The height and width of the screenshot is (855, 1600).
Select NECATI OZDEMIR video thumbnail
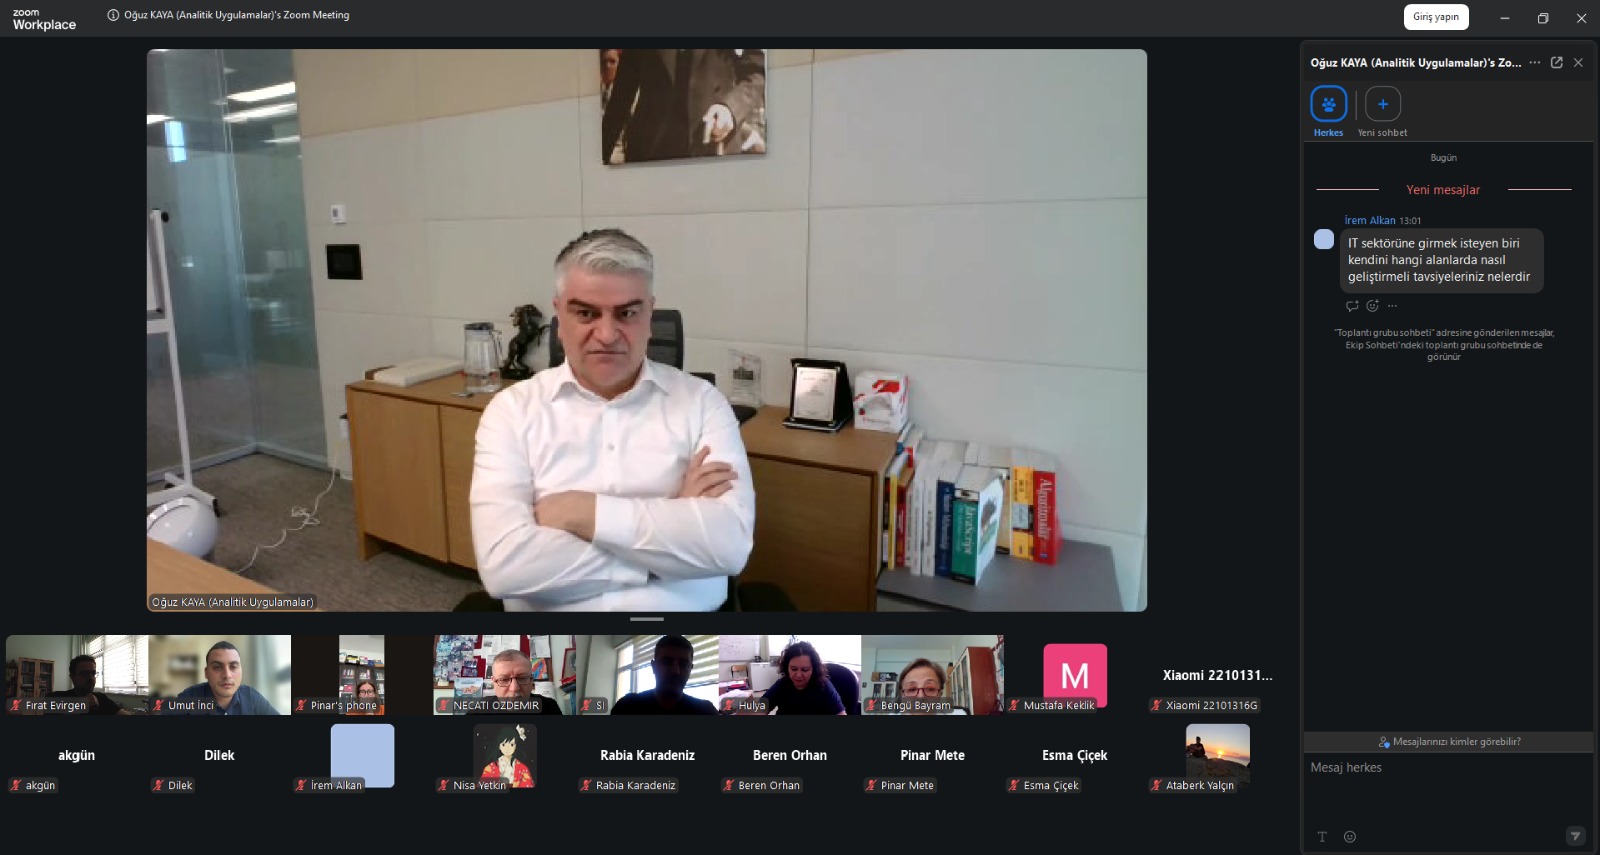pos(505,675)
